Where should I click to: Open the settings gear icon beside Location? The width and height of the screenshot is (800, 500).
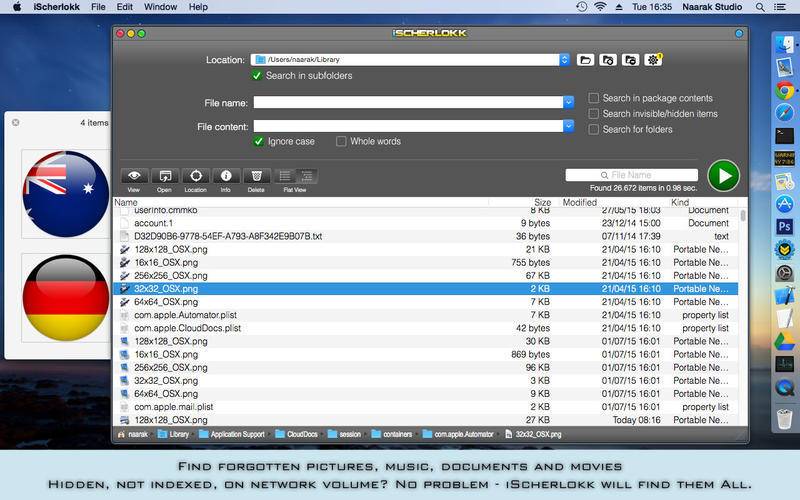point(653,60)
